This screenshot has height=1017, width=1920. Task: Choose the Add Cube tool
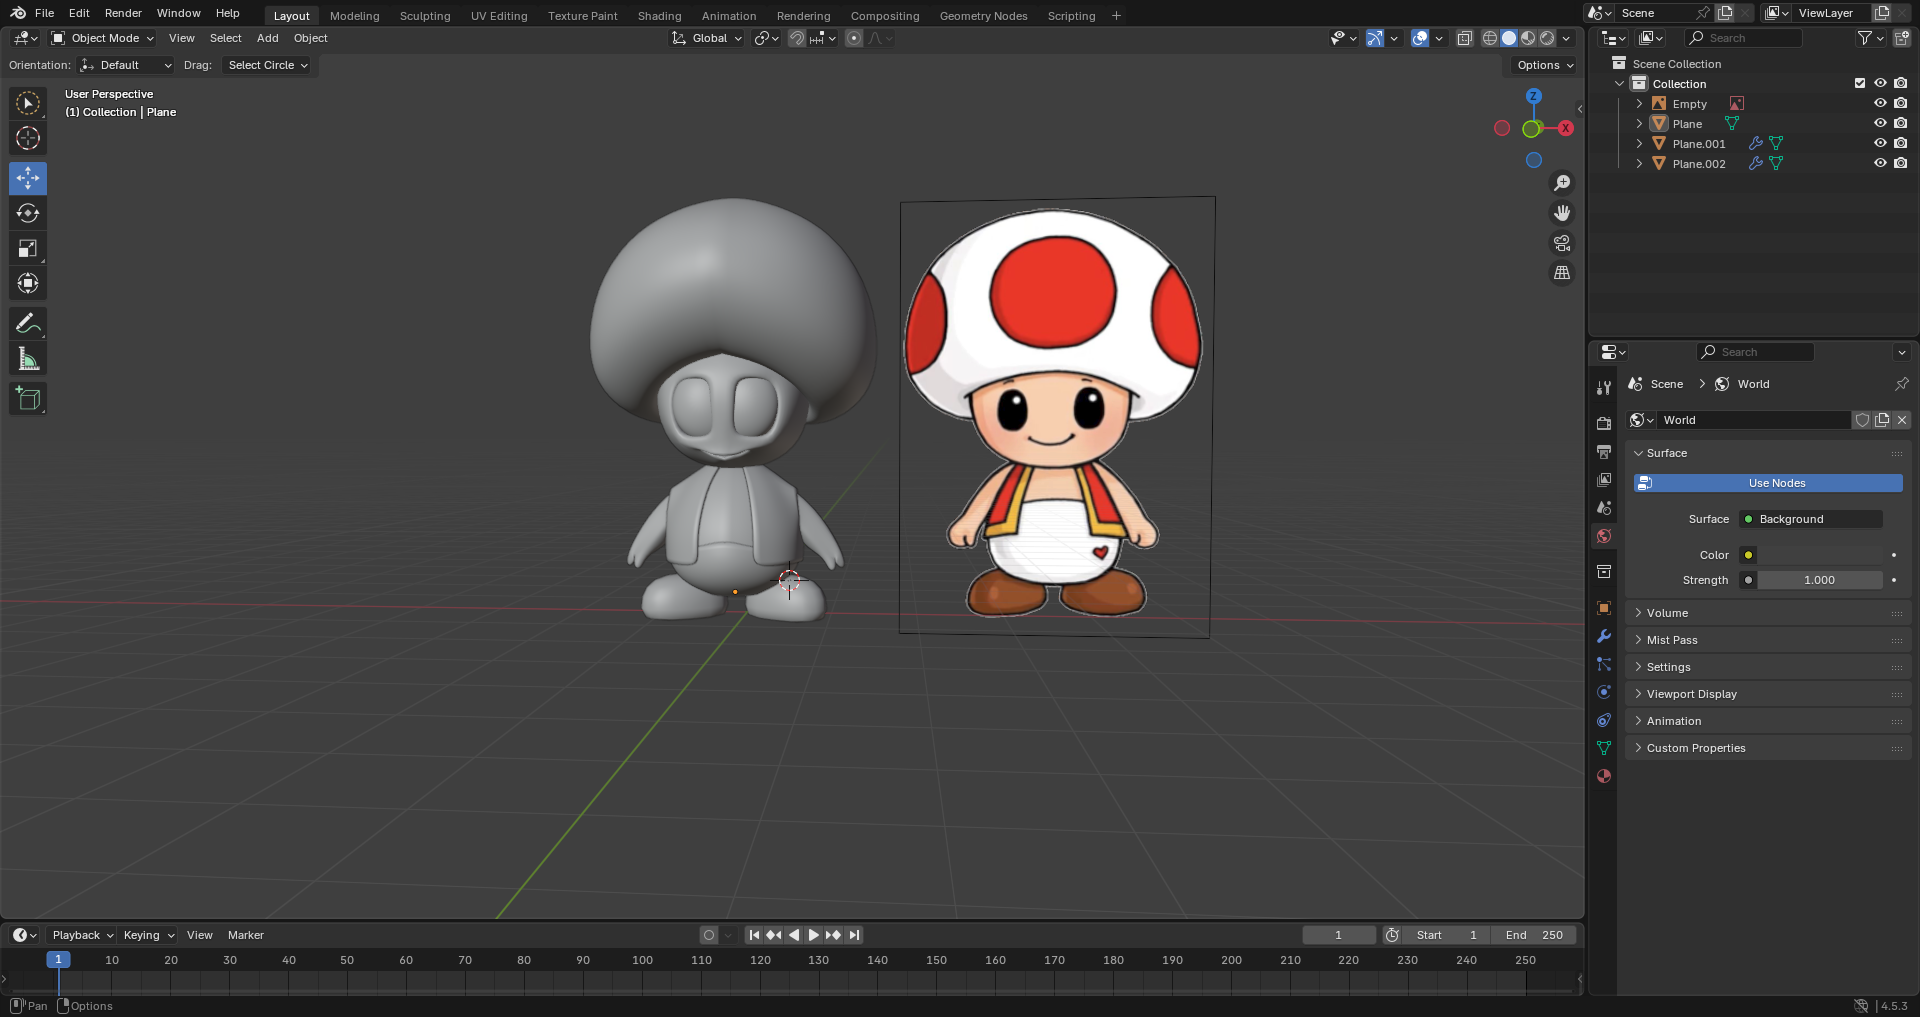[x=28, y=399]
